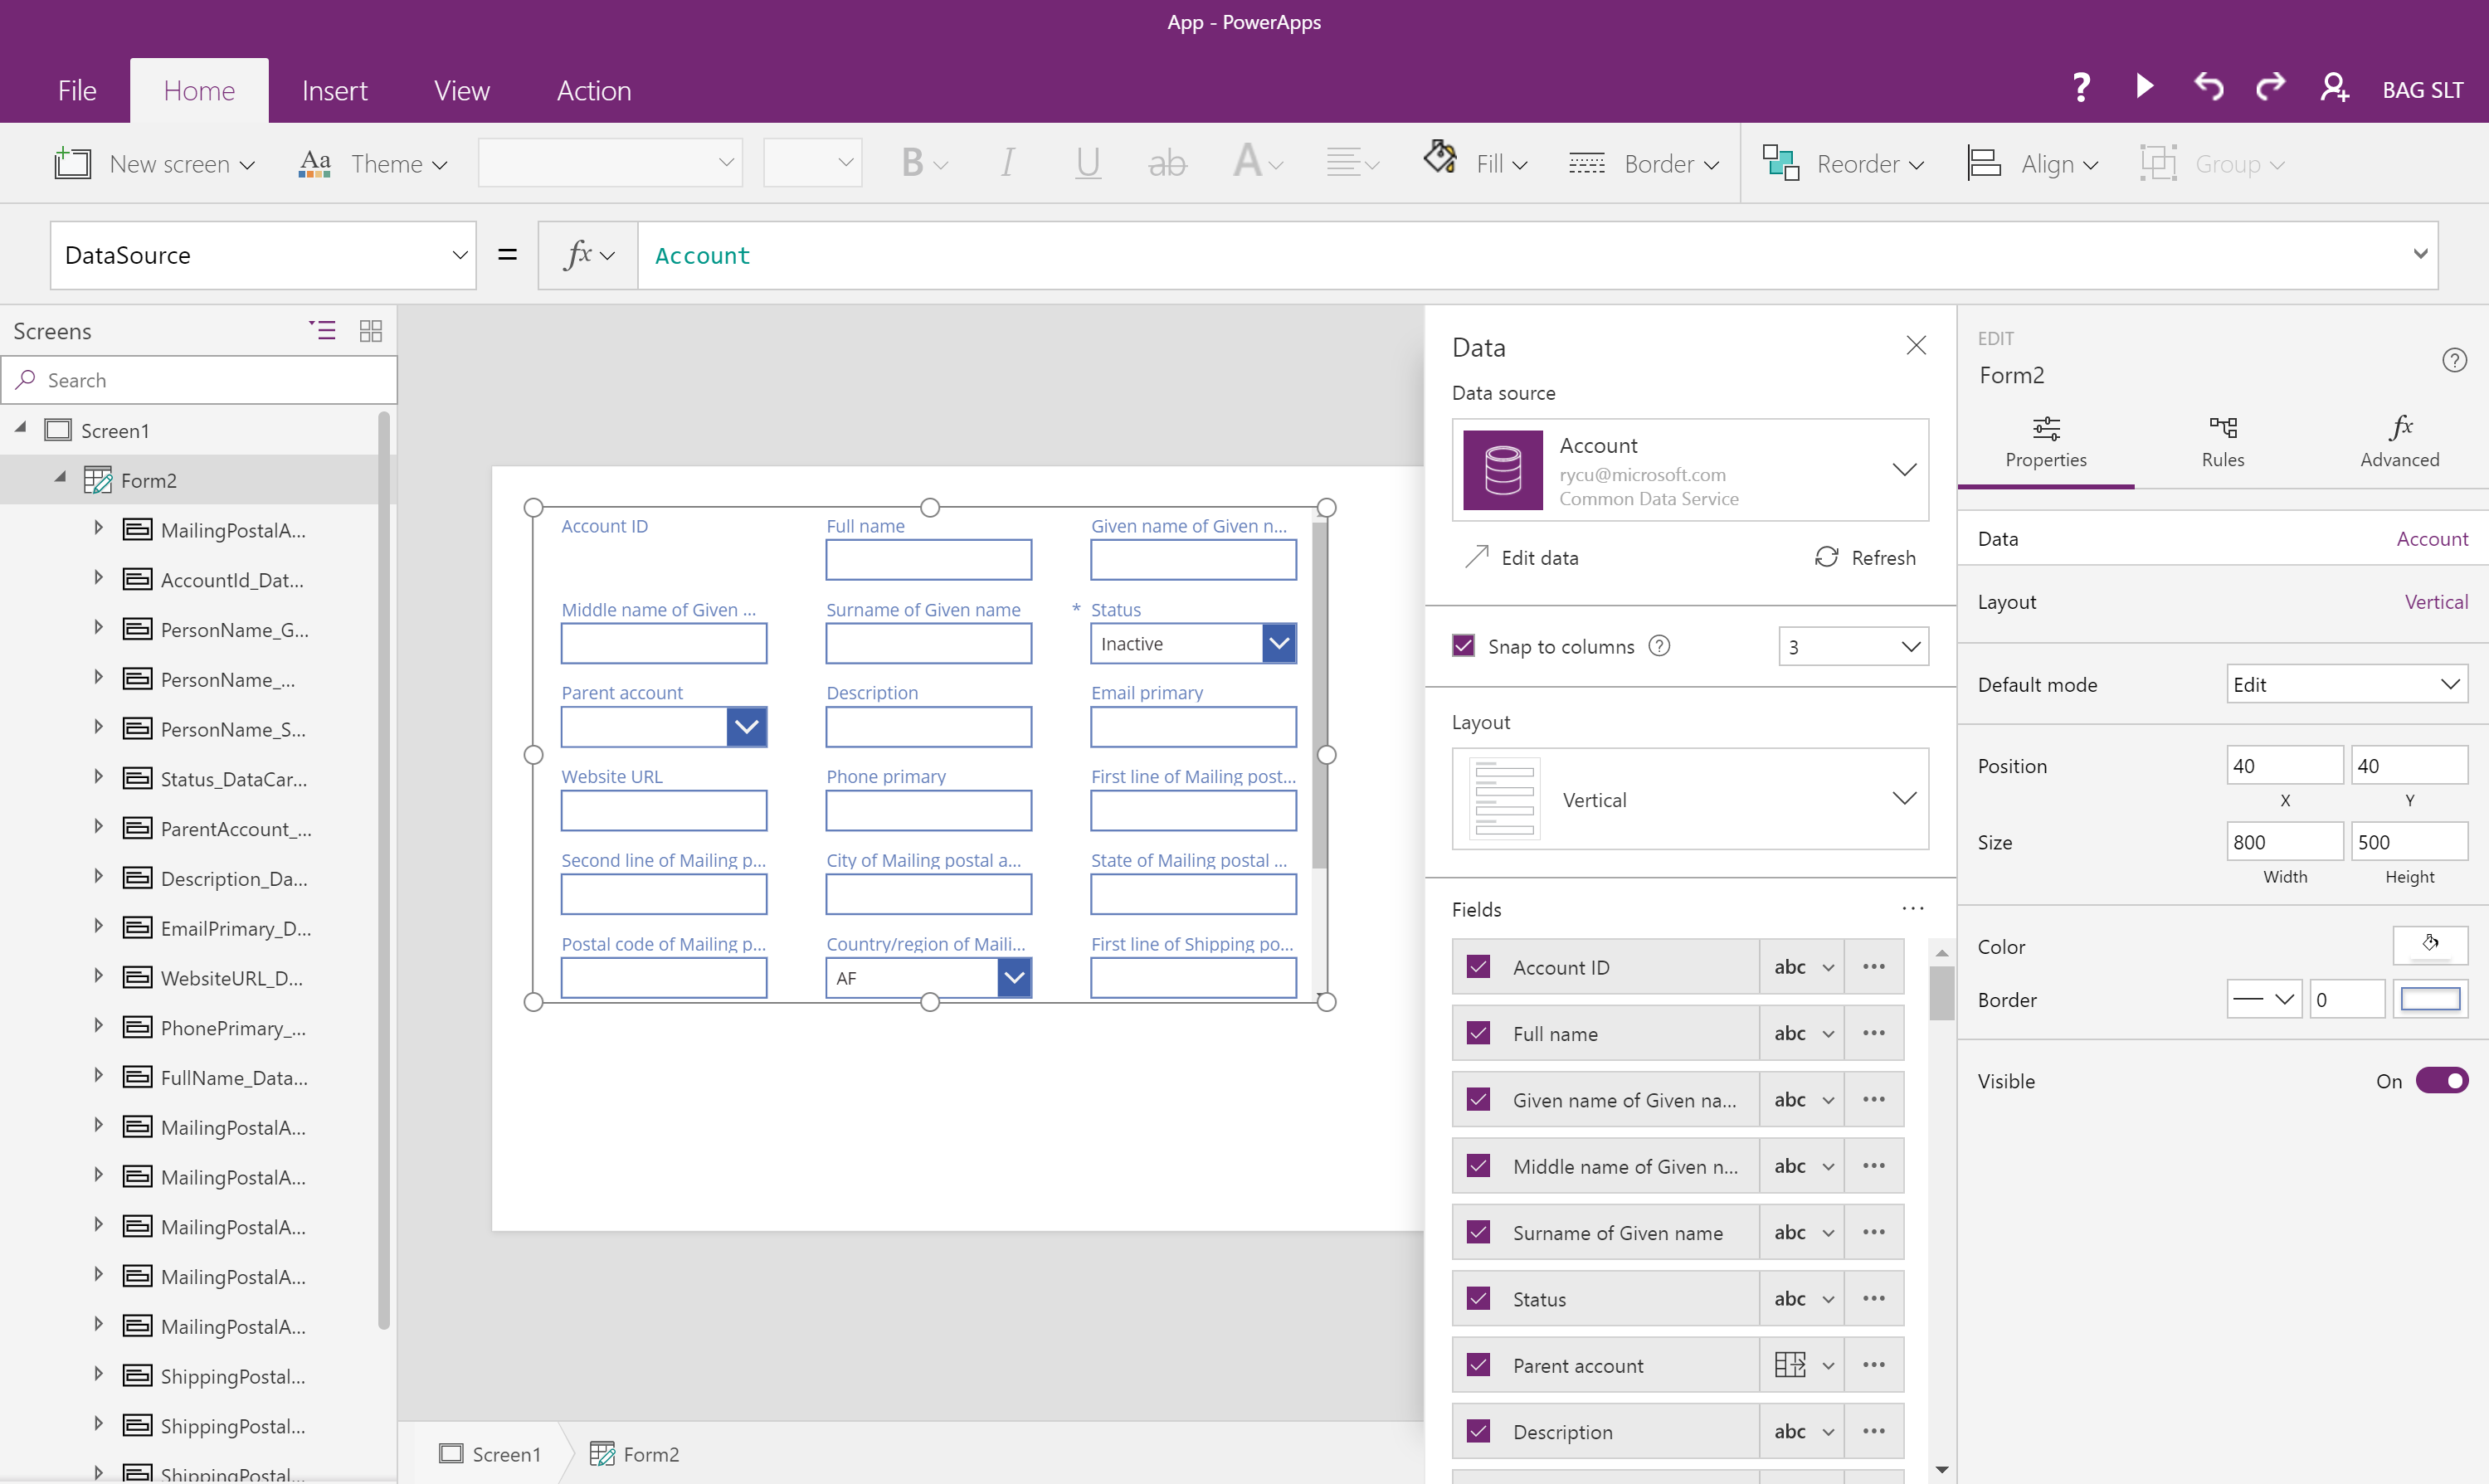
Task: Open the Fields section ellipsis menu
Action: [1912, 908]
